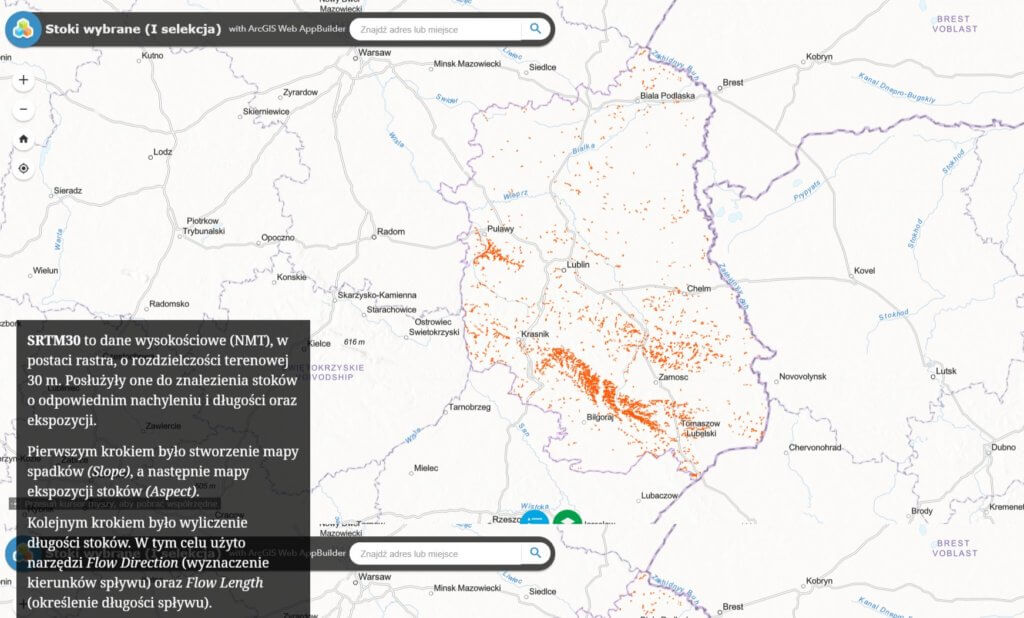This screenshot has width=1024, height=618.
Task: Zoom out on the map with minus button
Action: tap(24, 109)
